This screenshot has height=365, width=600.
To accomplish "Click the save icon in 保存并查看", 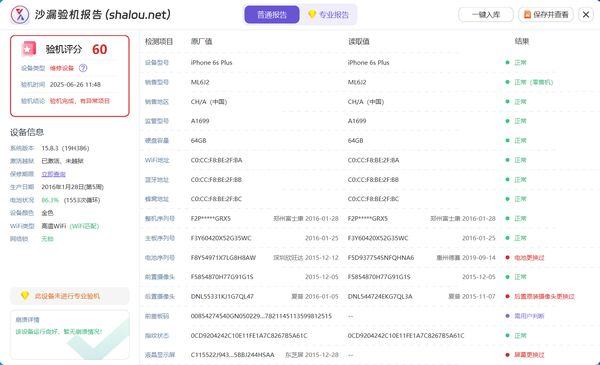I will tap(527, 15).
